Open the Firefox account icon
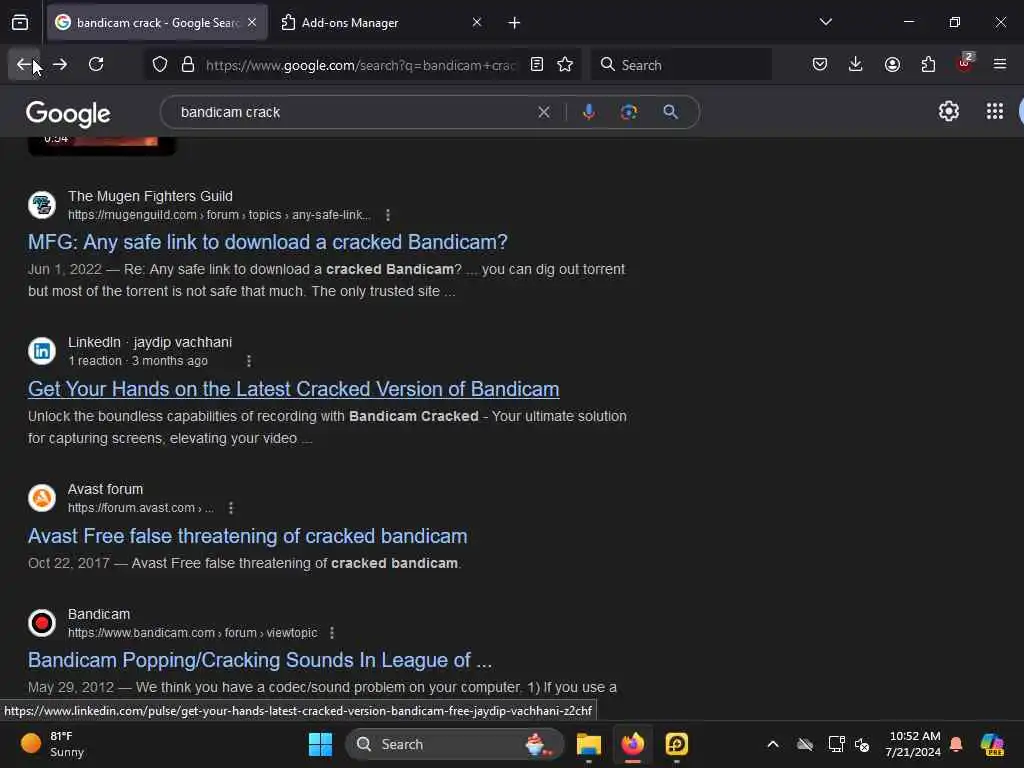The height and width of the screenshot is (768, 1024). [892, 64]
